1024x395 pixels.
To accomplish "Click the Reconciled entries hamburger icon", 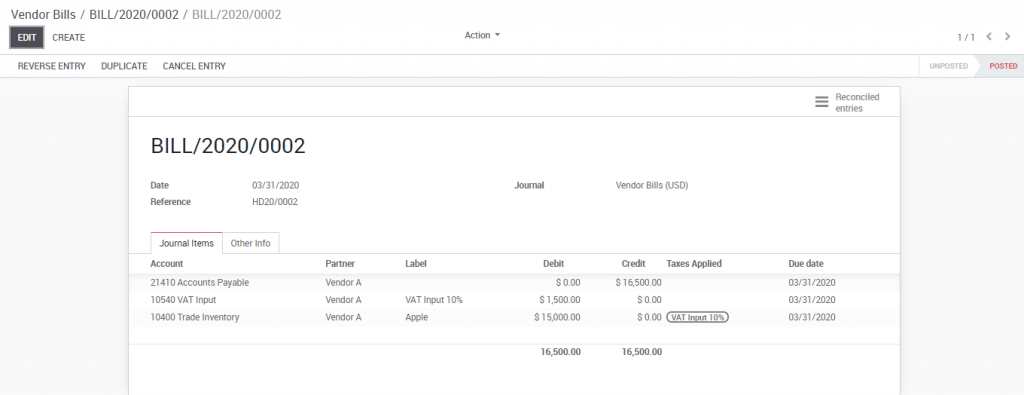I will [822, 103].
